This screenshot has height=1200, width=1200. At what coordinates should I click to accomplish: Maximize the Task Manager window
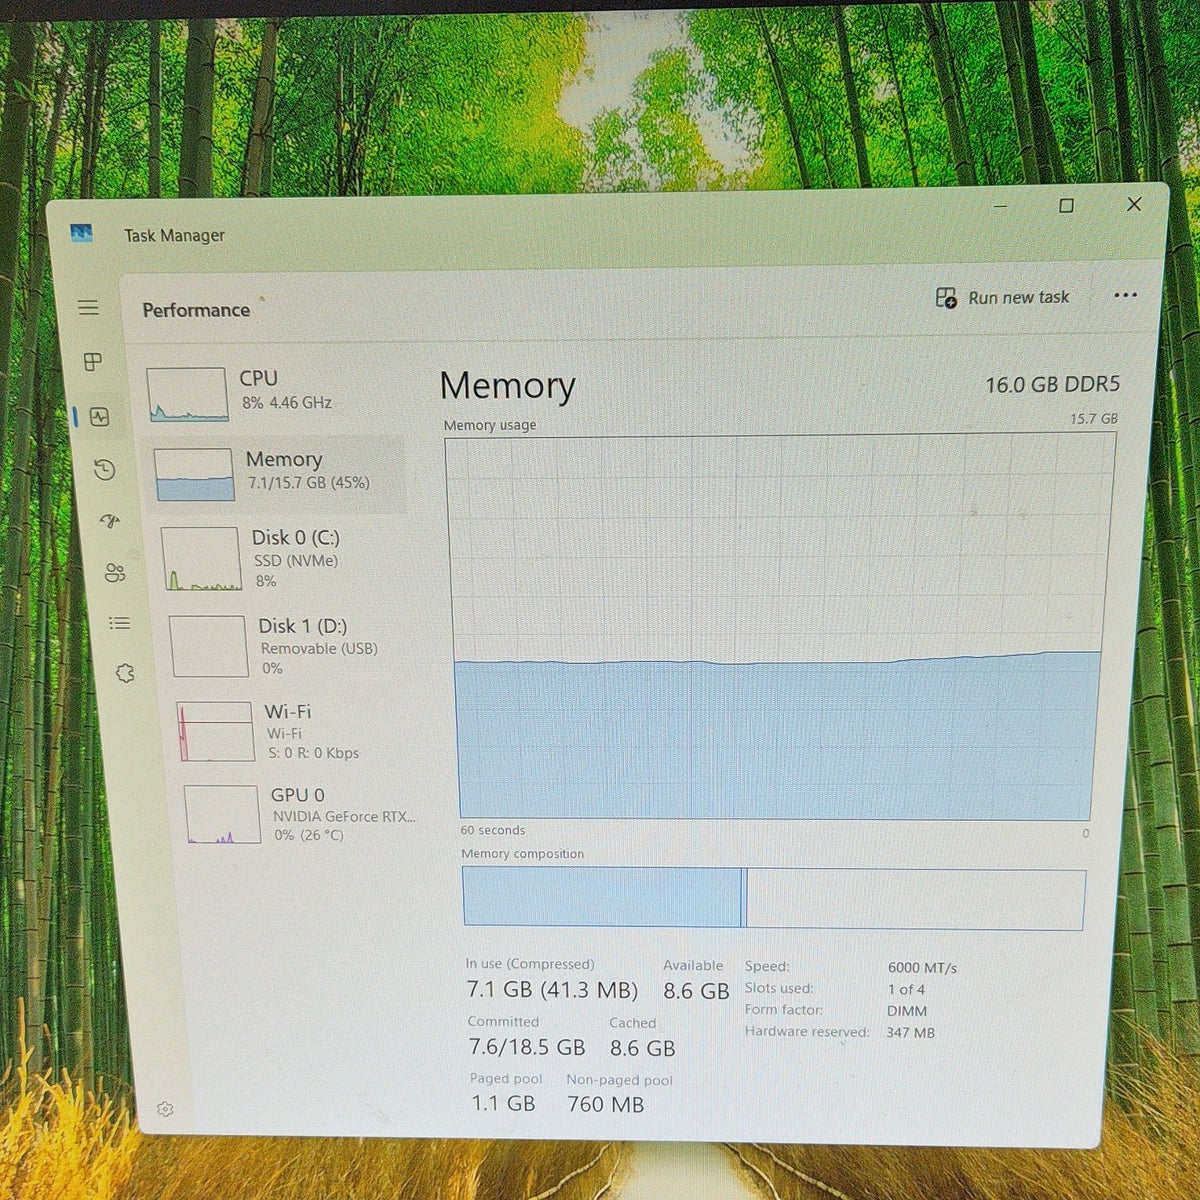click(1066, 205)
